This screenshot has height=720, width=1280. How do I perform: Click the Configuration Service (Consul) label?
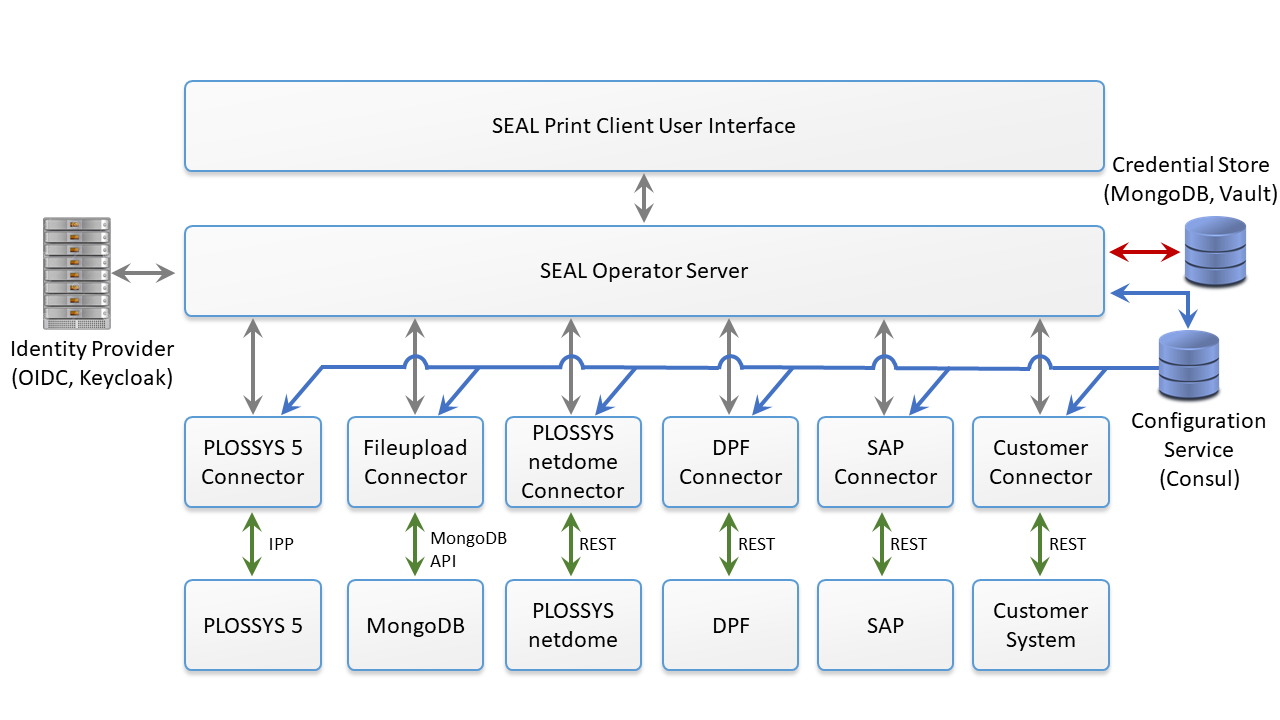point(1198,450)
